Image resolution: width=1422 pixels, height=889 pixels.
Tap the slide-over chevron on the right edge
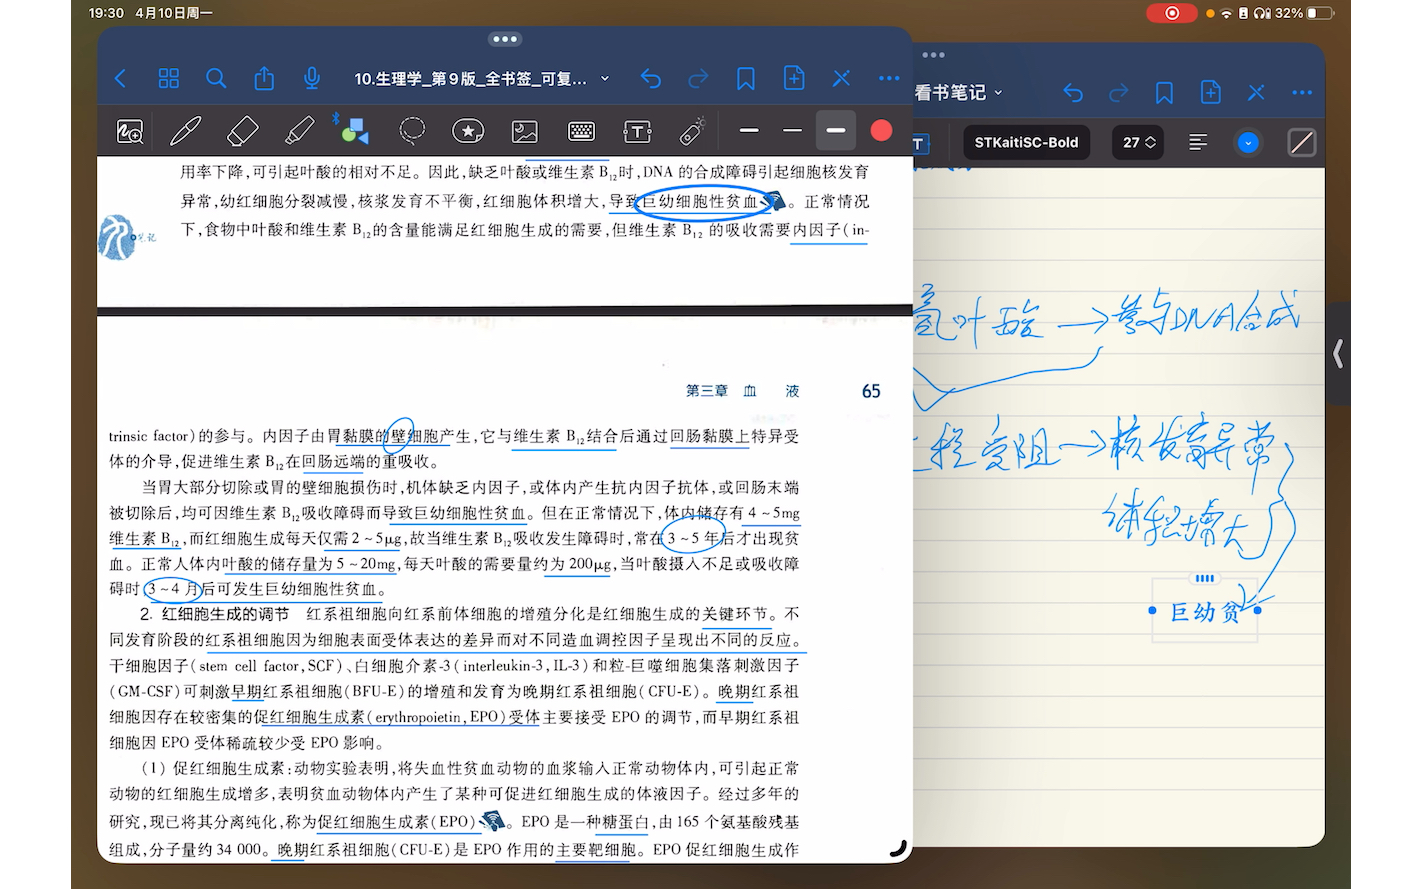tap(1338, 353)
